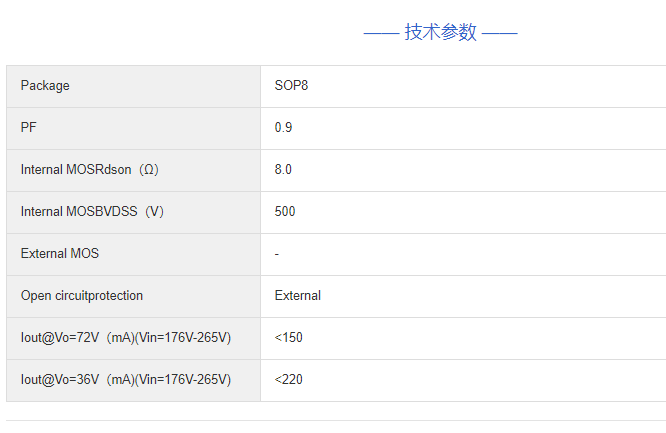Image resolution: width=666 pixels, height=433 pixels.
Task: Click the External MOS label
Action: point(59,254)
